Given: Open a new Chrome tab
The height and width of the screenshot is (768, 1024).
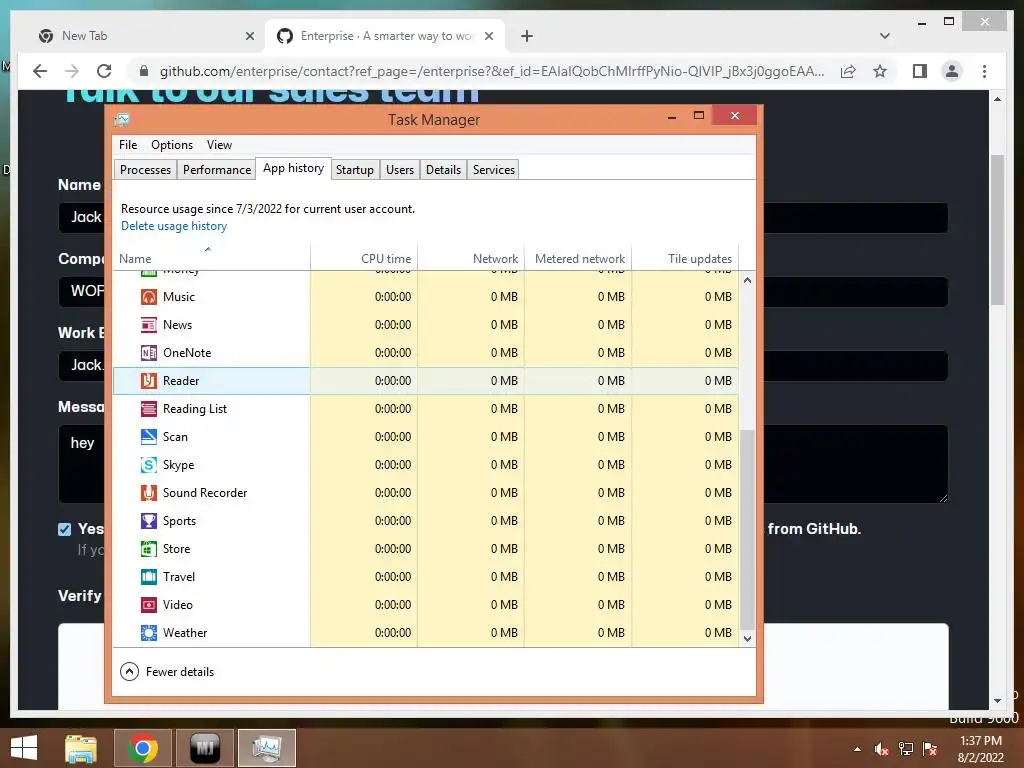Looking at the screenshot, I should pyautogui.click(x=527, y=36).
